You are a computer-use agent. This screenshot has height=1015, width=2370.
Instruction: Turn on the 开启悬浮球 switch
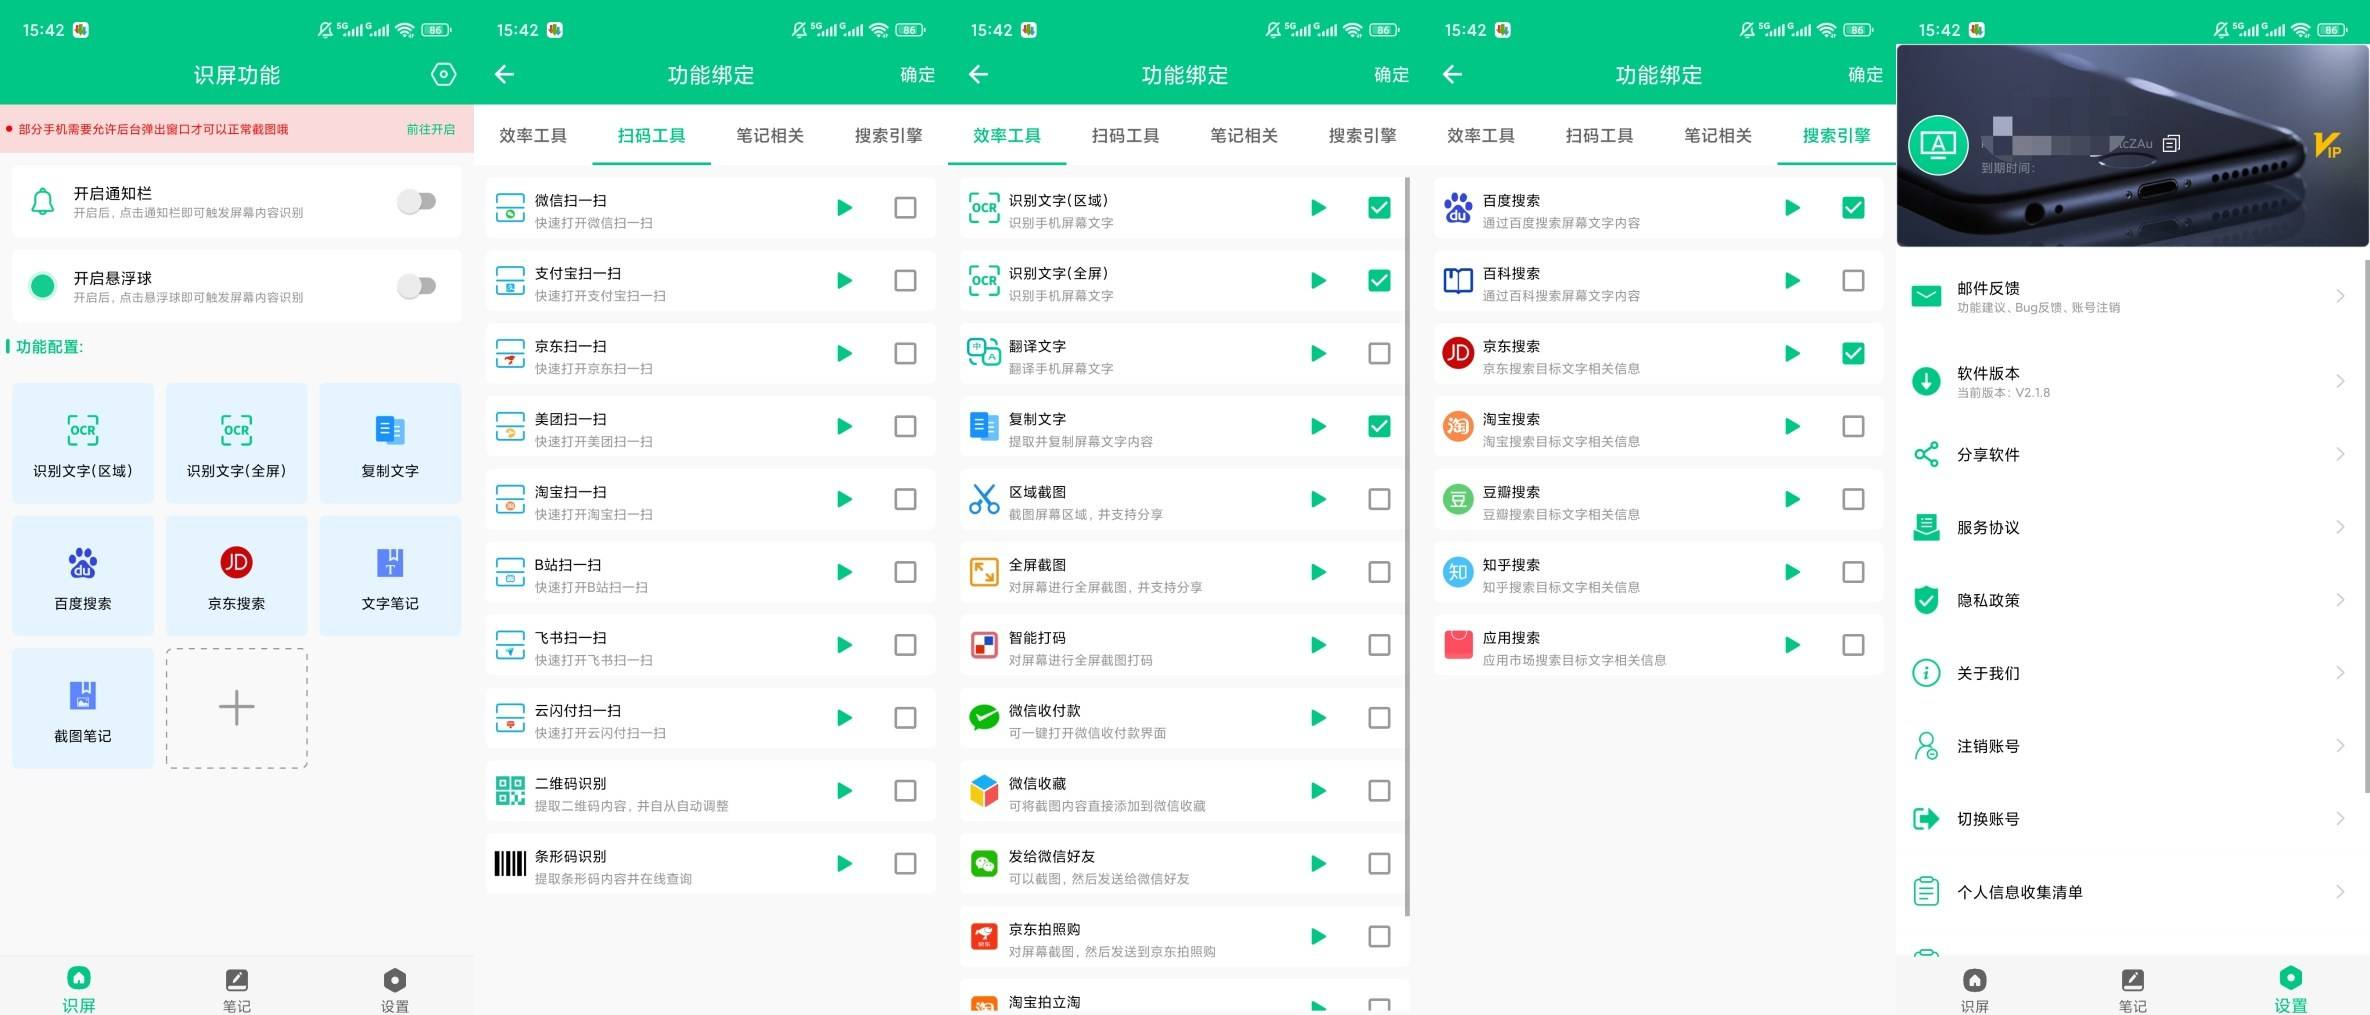(x=417, y=287)
